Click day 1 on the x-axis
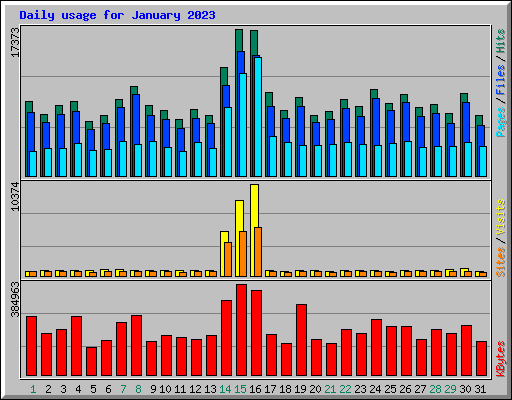The height and width of the screenshot is (400, 512). (33, 389)
